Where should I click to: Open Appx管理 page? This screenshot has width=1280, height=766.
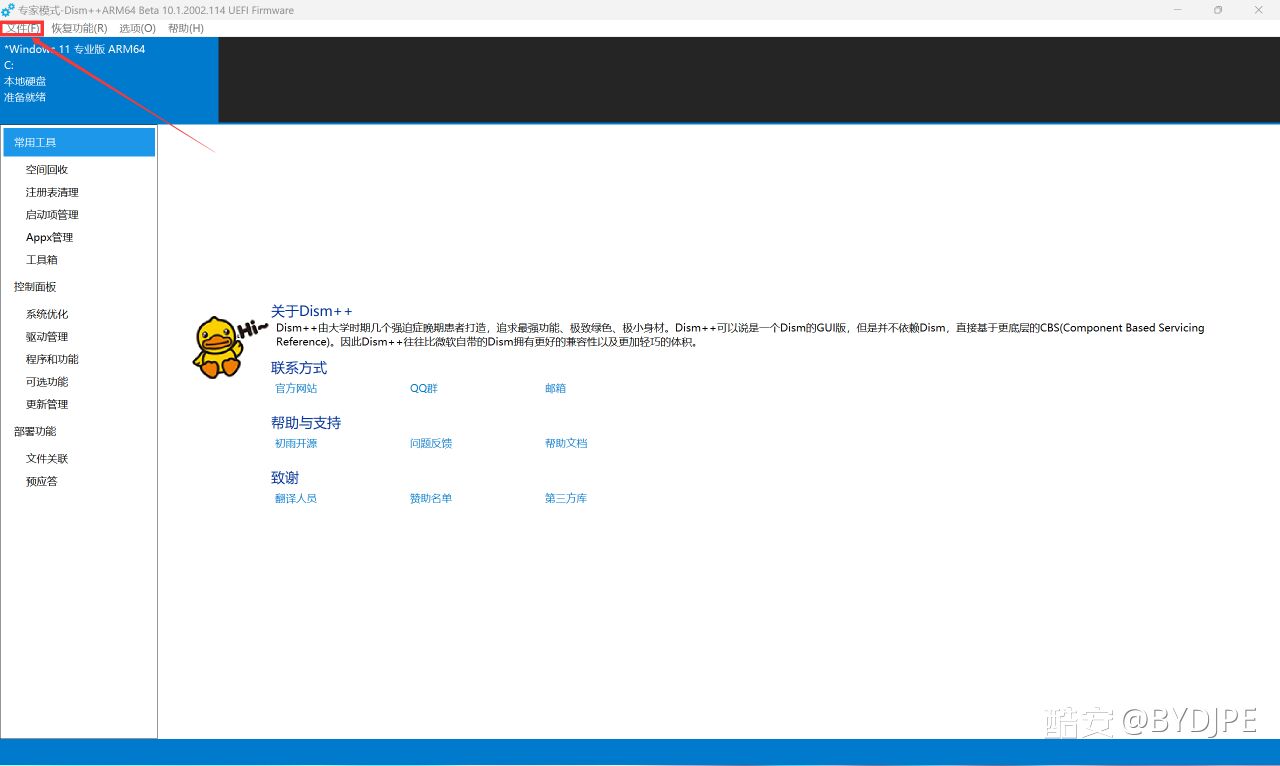pyautogui.click(x=49, y=237)
